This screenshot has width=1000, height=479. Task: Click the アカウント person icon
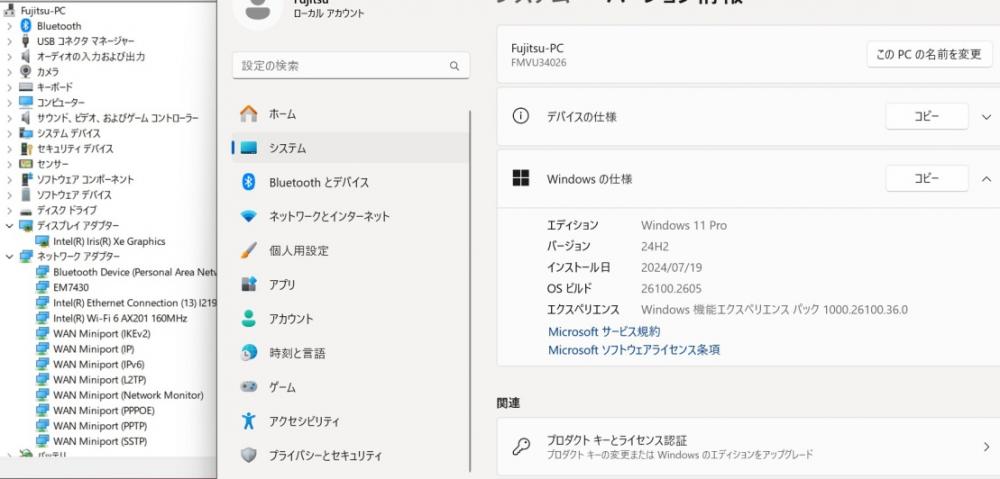(x=249, y=318)
